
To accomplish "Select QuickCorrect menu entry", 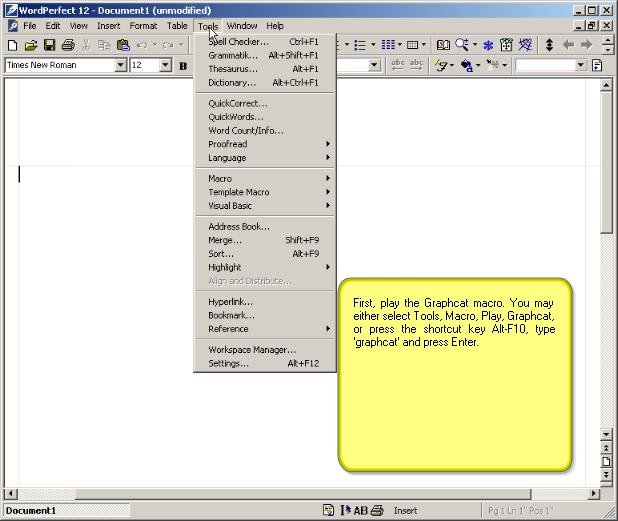I will click(x=265, y=103).
